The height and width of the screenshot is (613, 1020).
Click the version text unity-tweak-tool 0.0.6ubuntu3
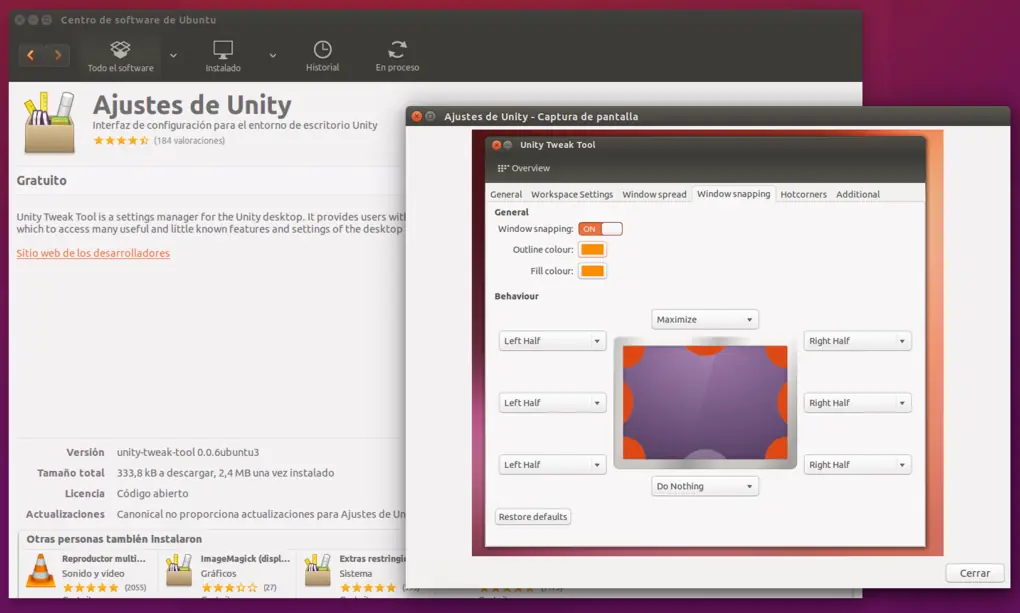pos(188,452)
